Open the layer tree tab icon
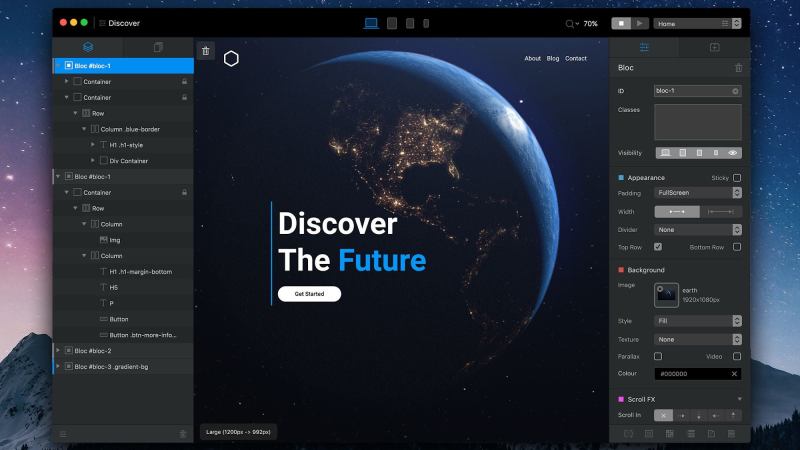 click(x=88, y=47)
